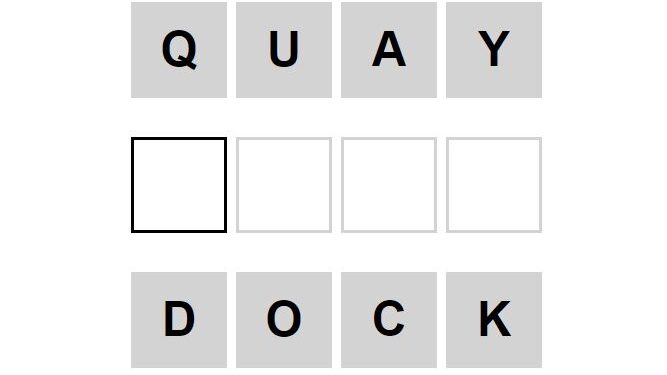Viewport: 667px width, 375px height.
Task: Select the first letter of the word DOCK
Action: 179,320
